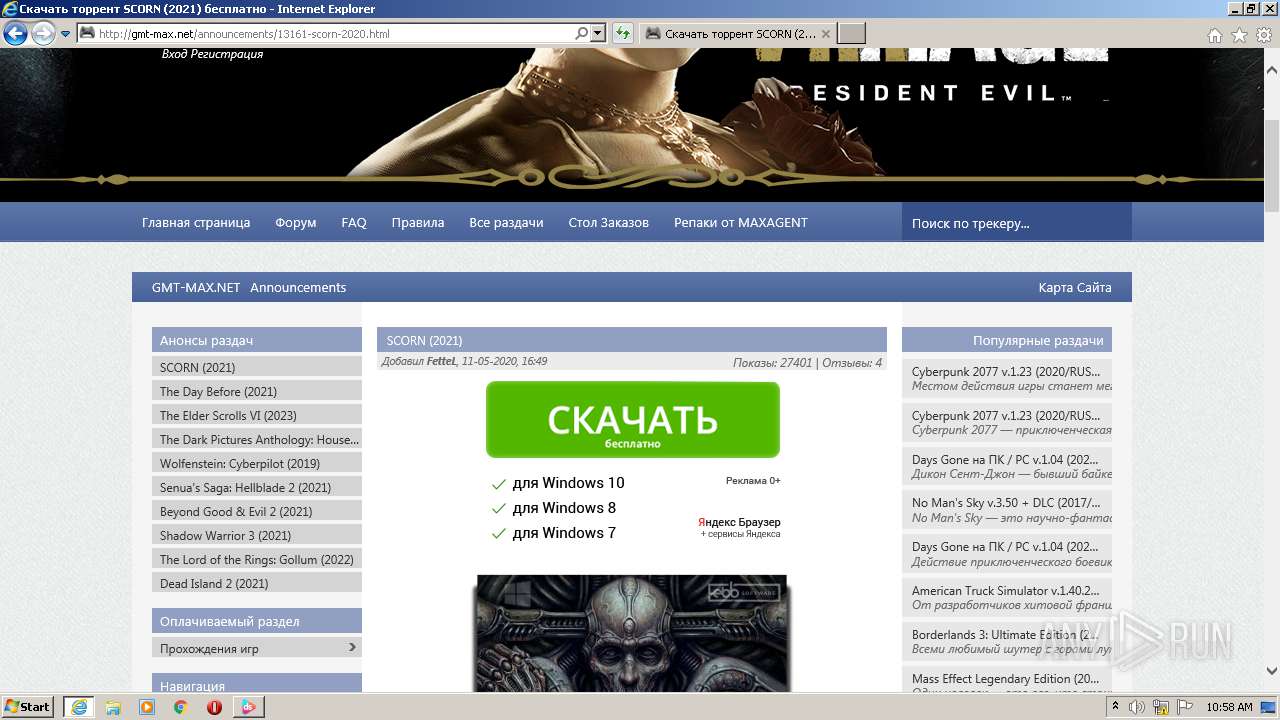The width and height of the screenshot is (1280, 720).
Task: Open the FAQ menu item
Action: pos(354,222)
